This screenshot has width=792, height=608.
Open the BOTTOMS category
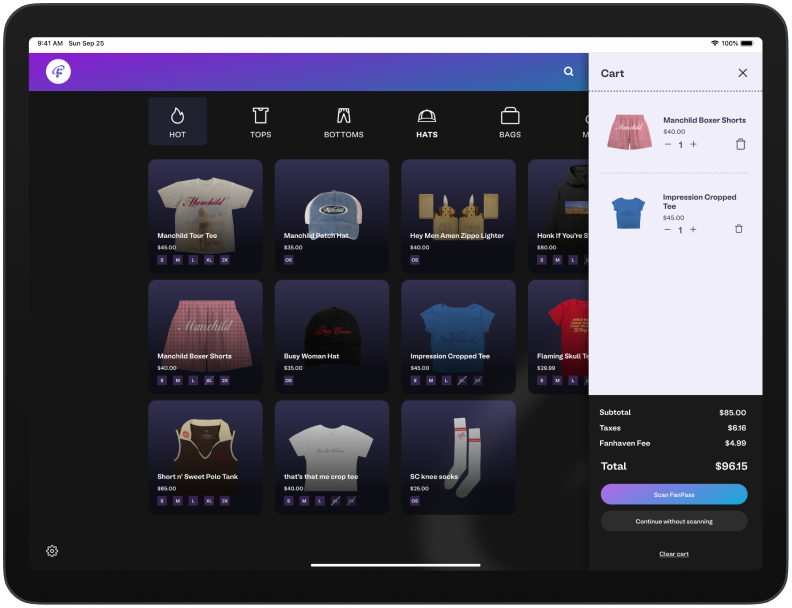(343, 121)
